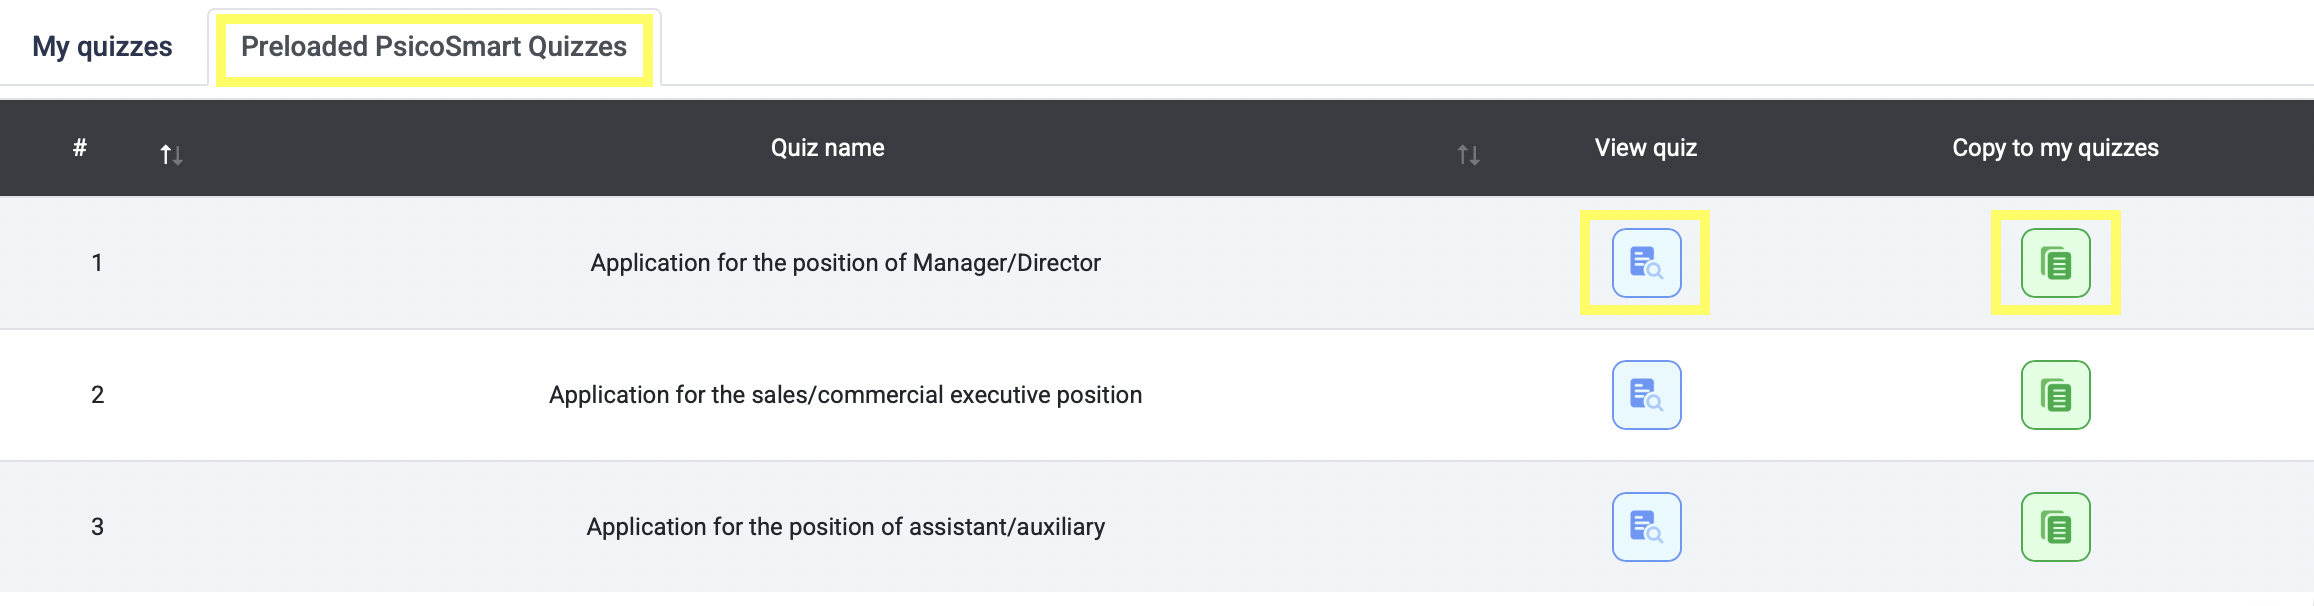Sort table by Quiz name arrows
Viewport: 2314px width, 606px height.
(x=1468, y=155)
